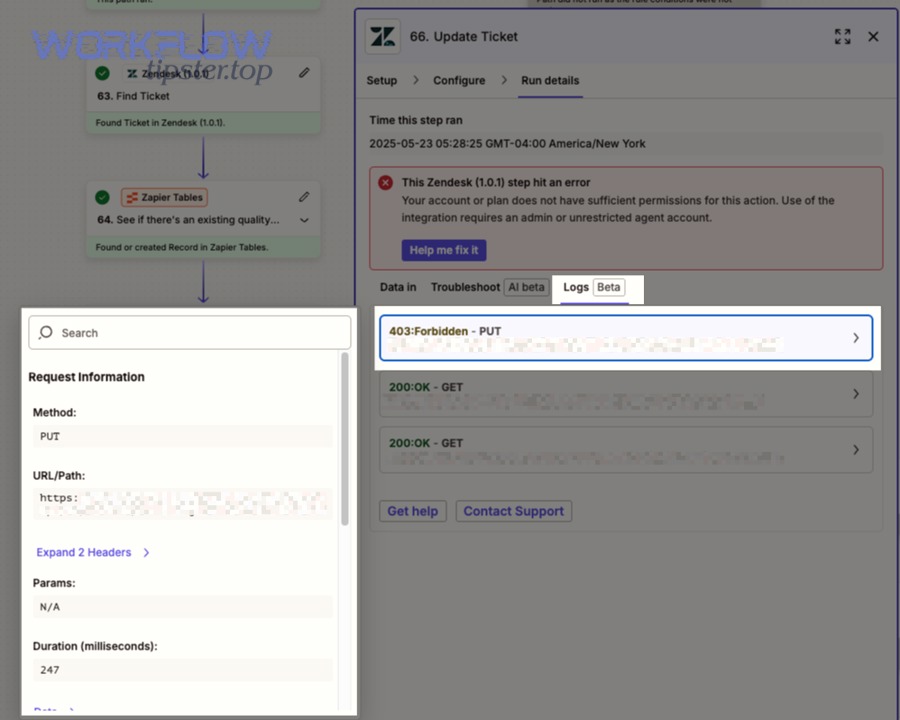Click the search magnifier icon

45,332
